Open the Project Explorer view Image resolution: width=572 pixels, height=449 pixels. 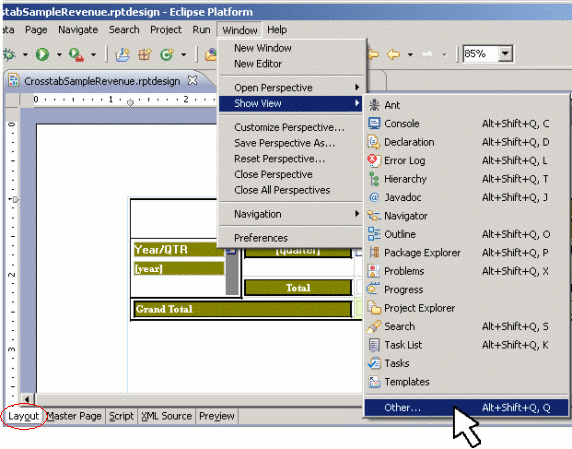[x=466, y=308]
